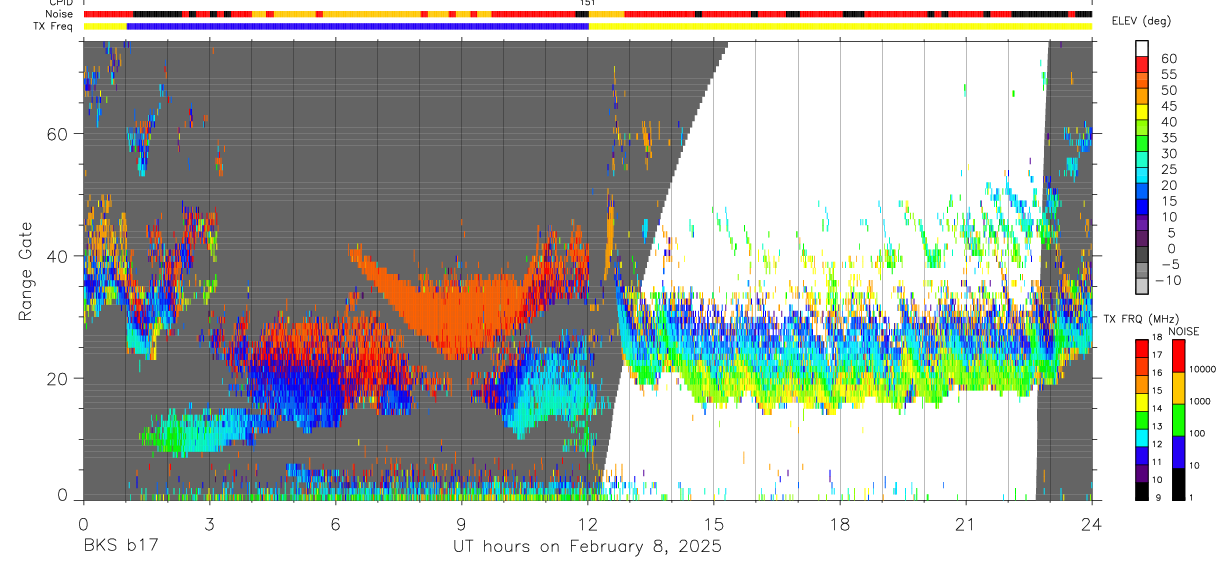Click the '1000' value in NOISE legend
This screenshot has height=567, width=1228.
coord(1199,401)
